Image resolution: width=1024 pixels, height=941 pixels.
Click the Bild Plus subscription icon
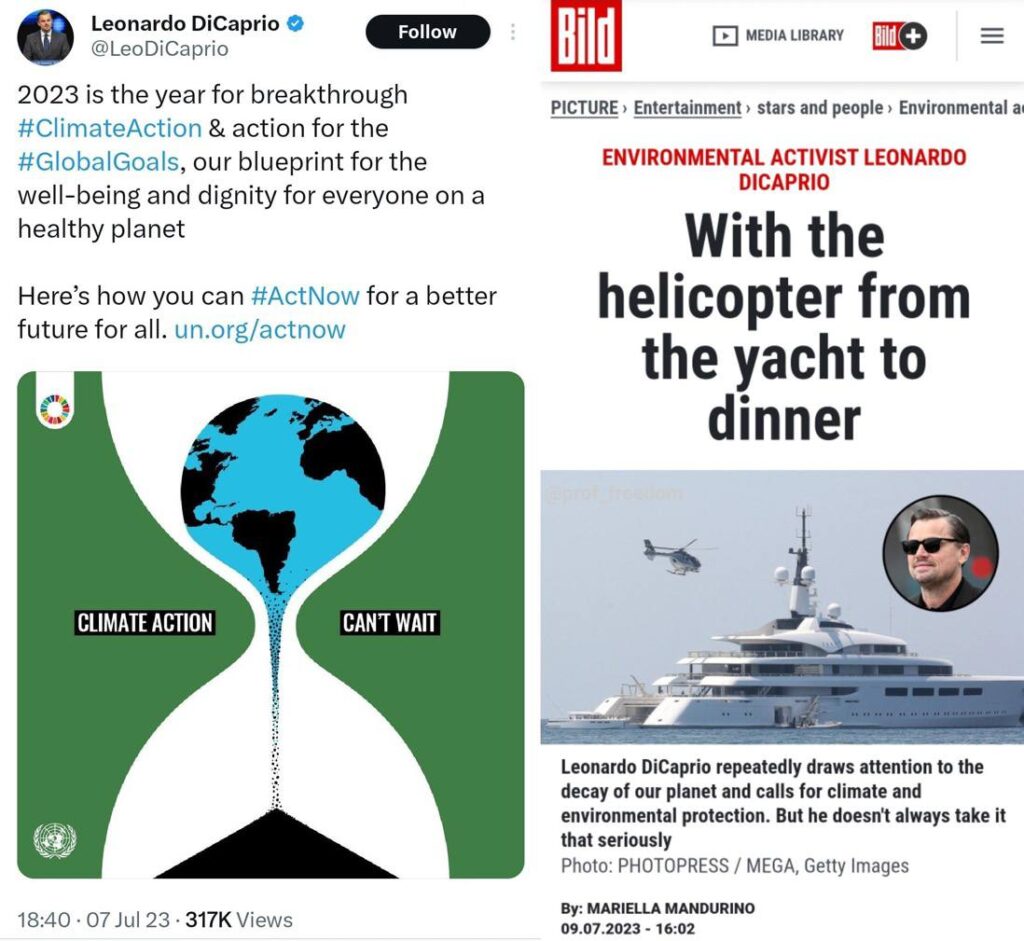(x=900, y=36)
